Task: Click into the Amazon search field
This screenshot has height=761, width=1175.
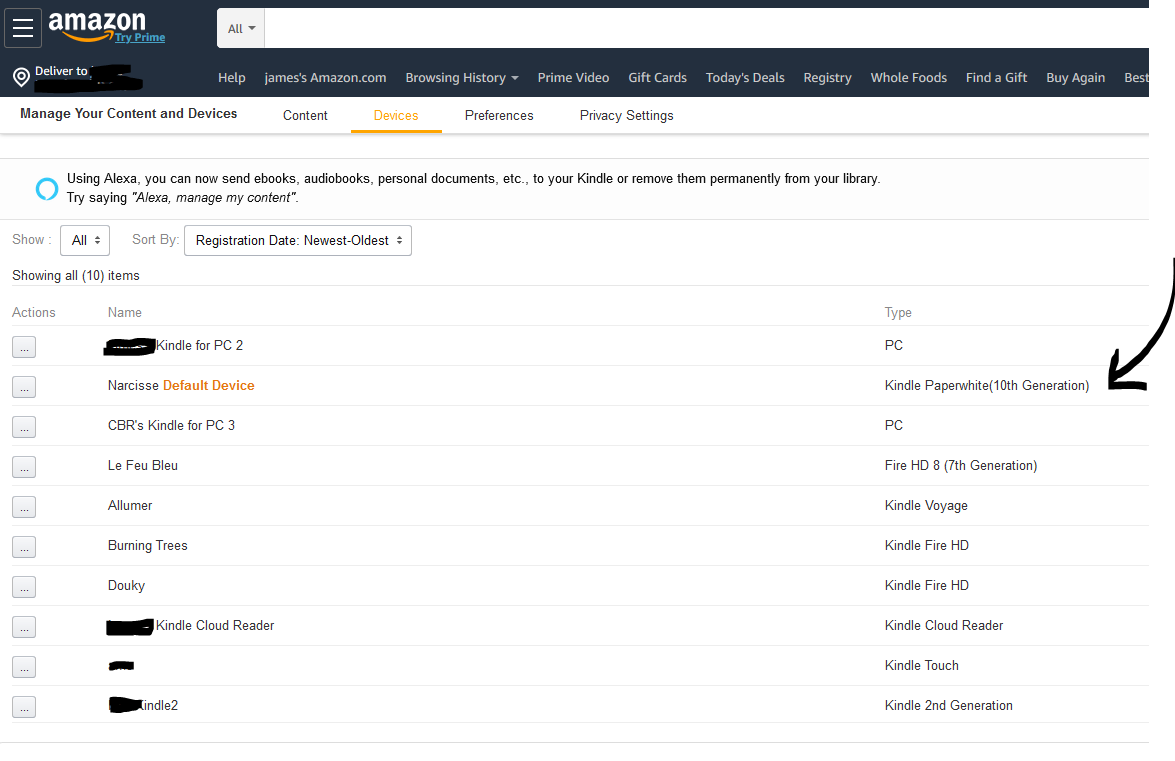Action: tap(706, 28)
